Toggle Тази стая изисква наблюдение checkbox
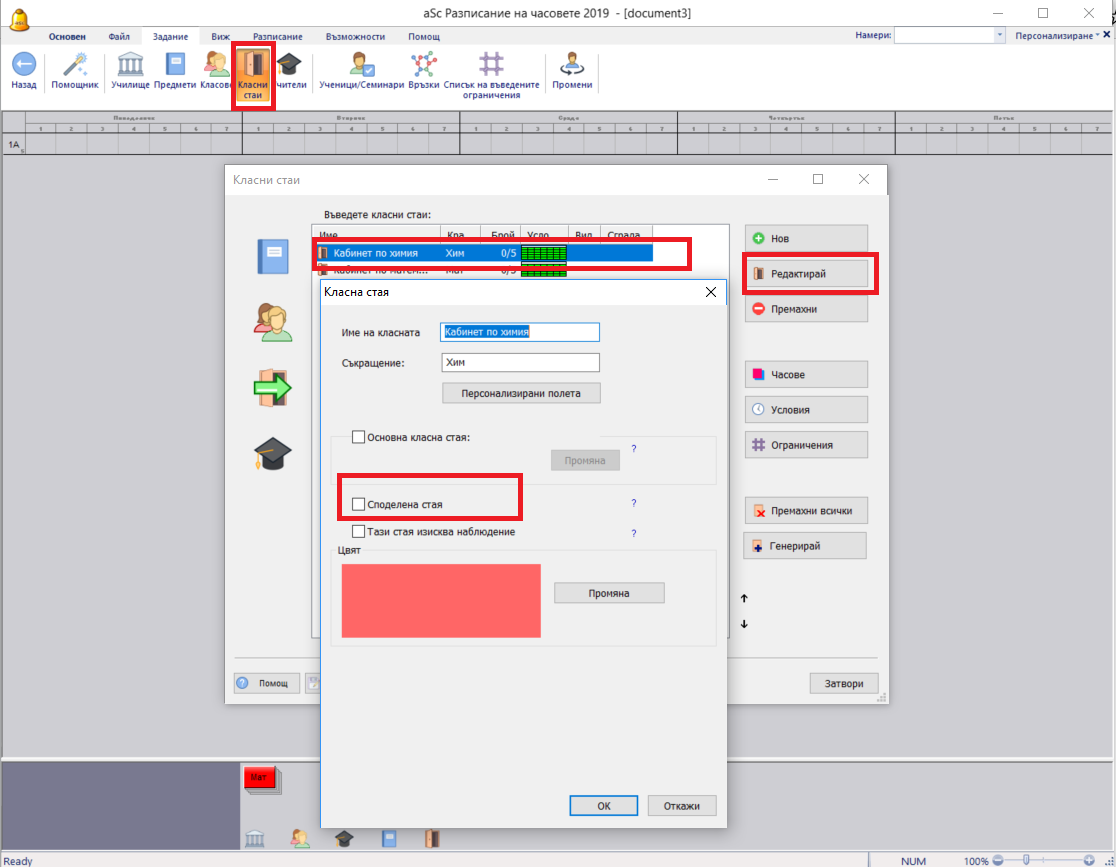 point(360,532)
